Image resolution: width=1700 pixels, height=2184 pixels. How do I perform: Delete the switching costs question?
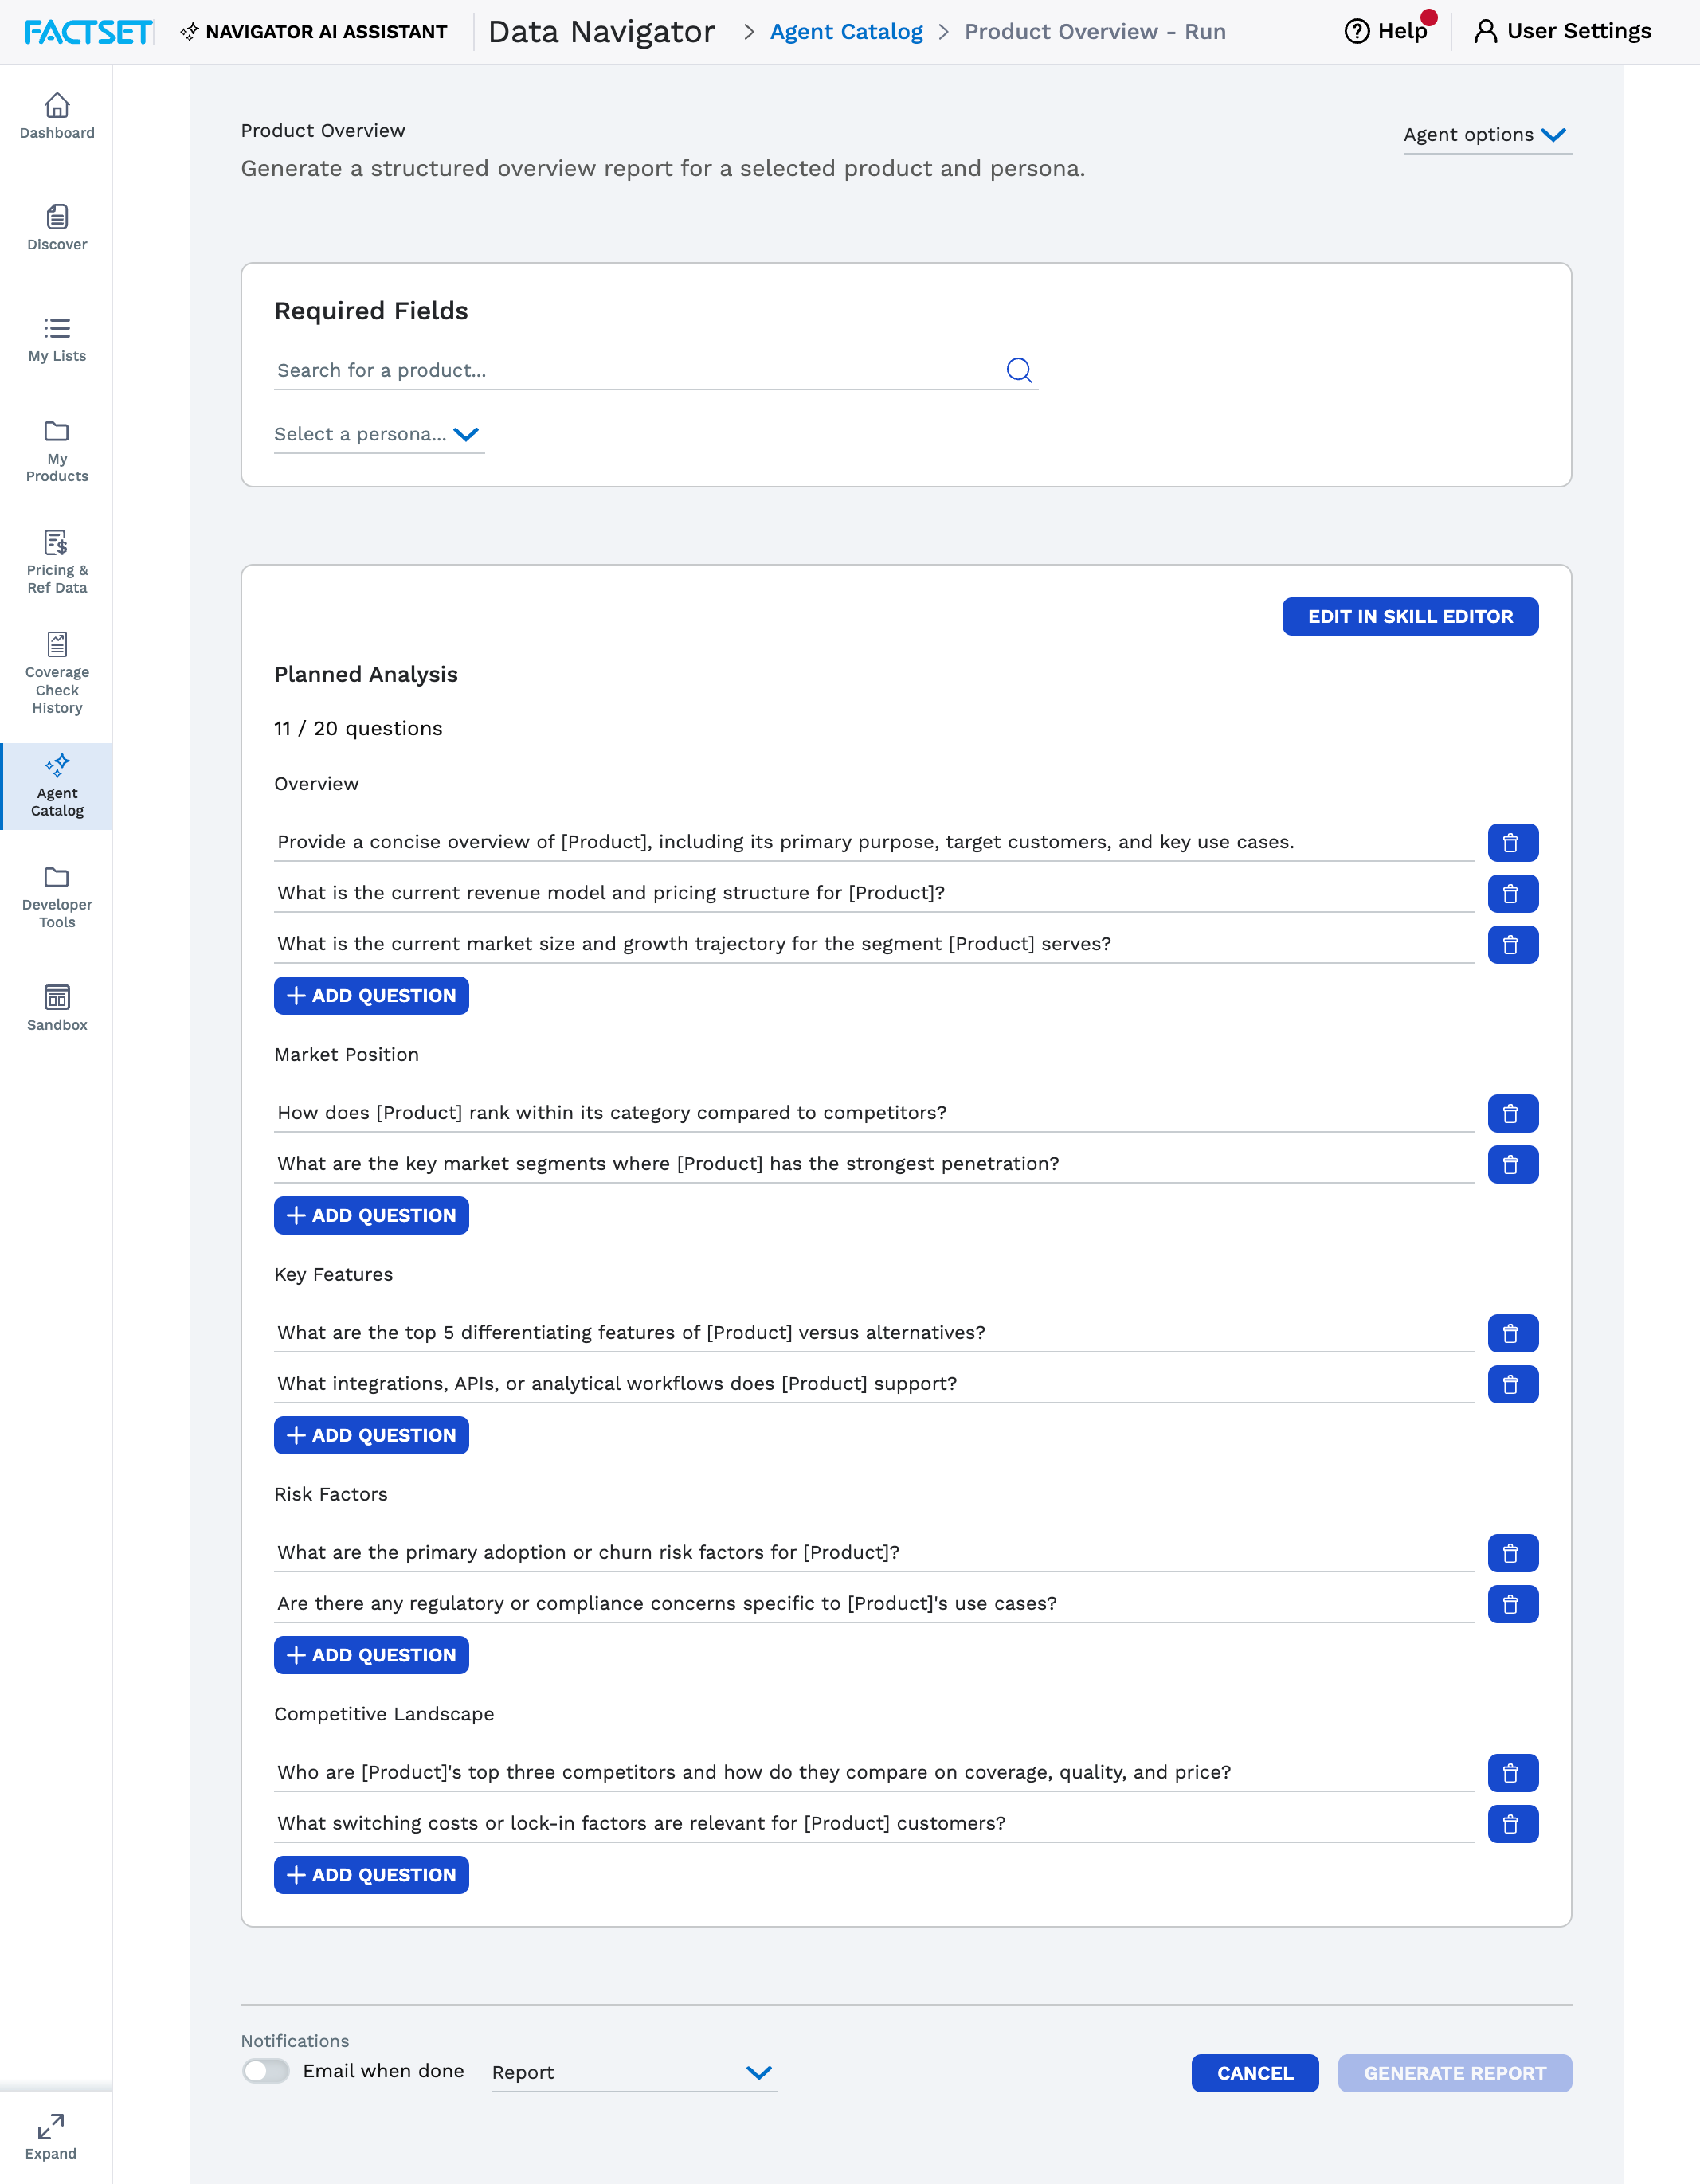pos(1512,1824)
